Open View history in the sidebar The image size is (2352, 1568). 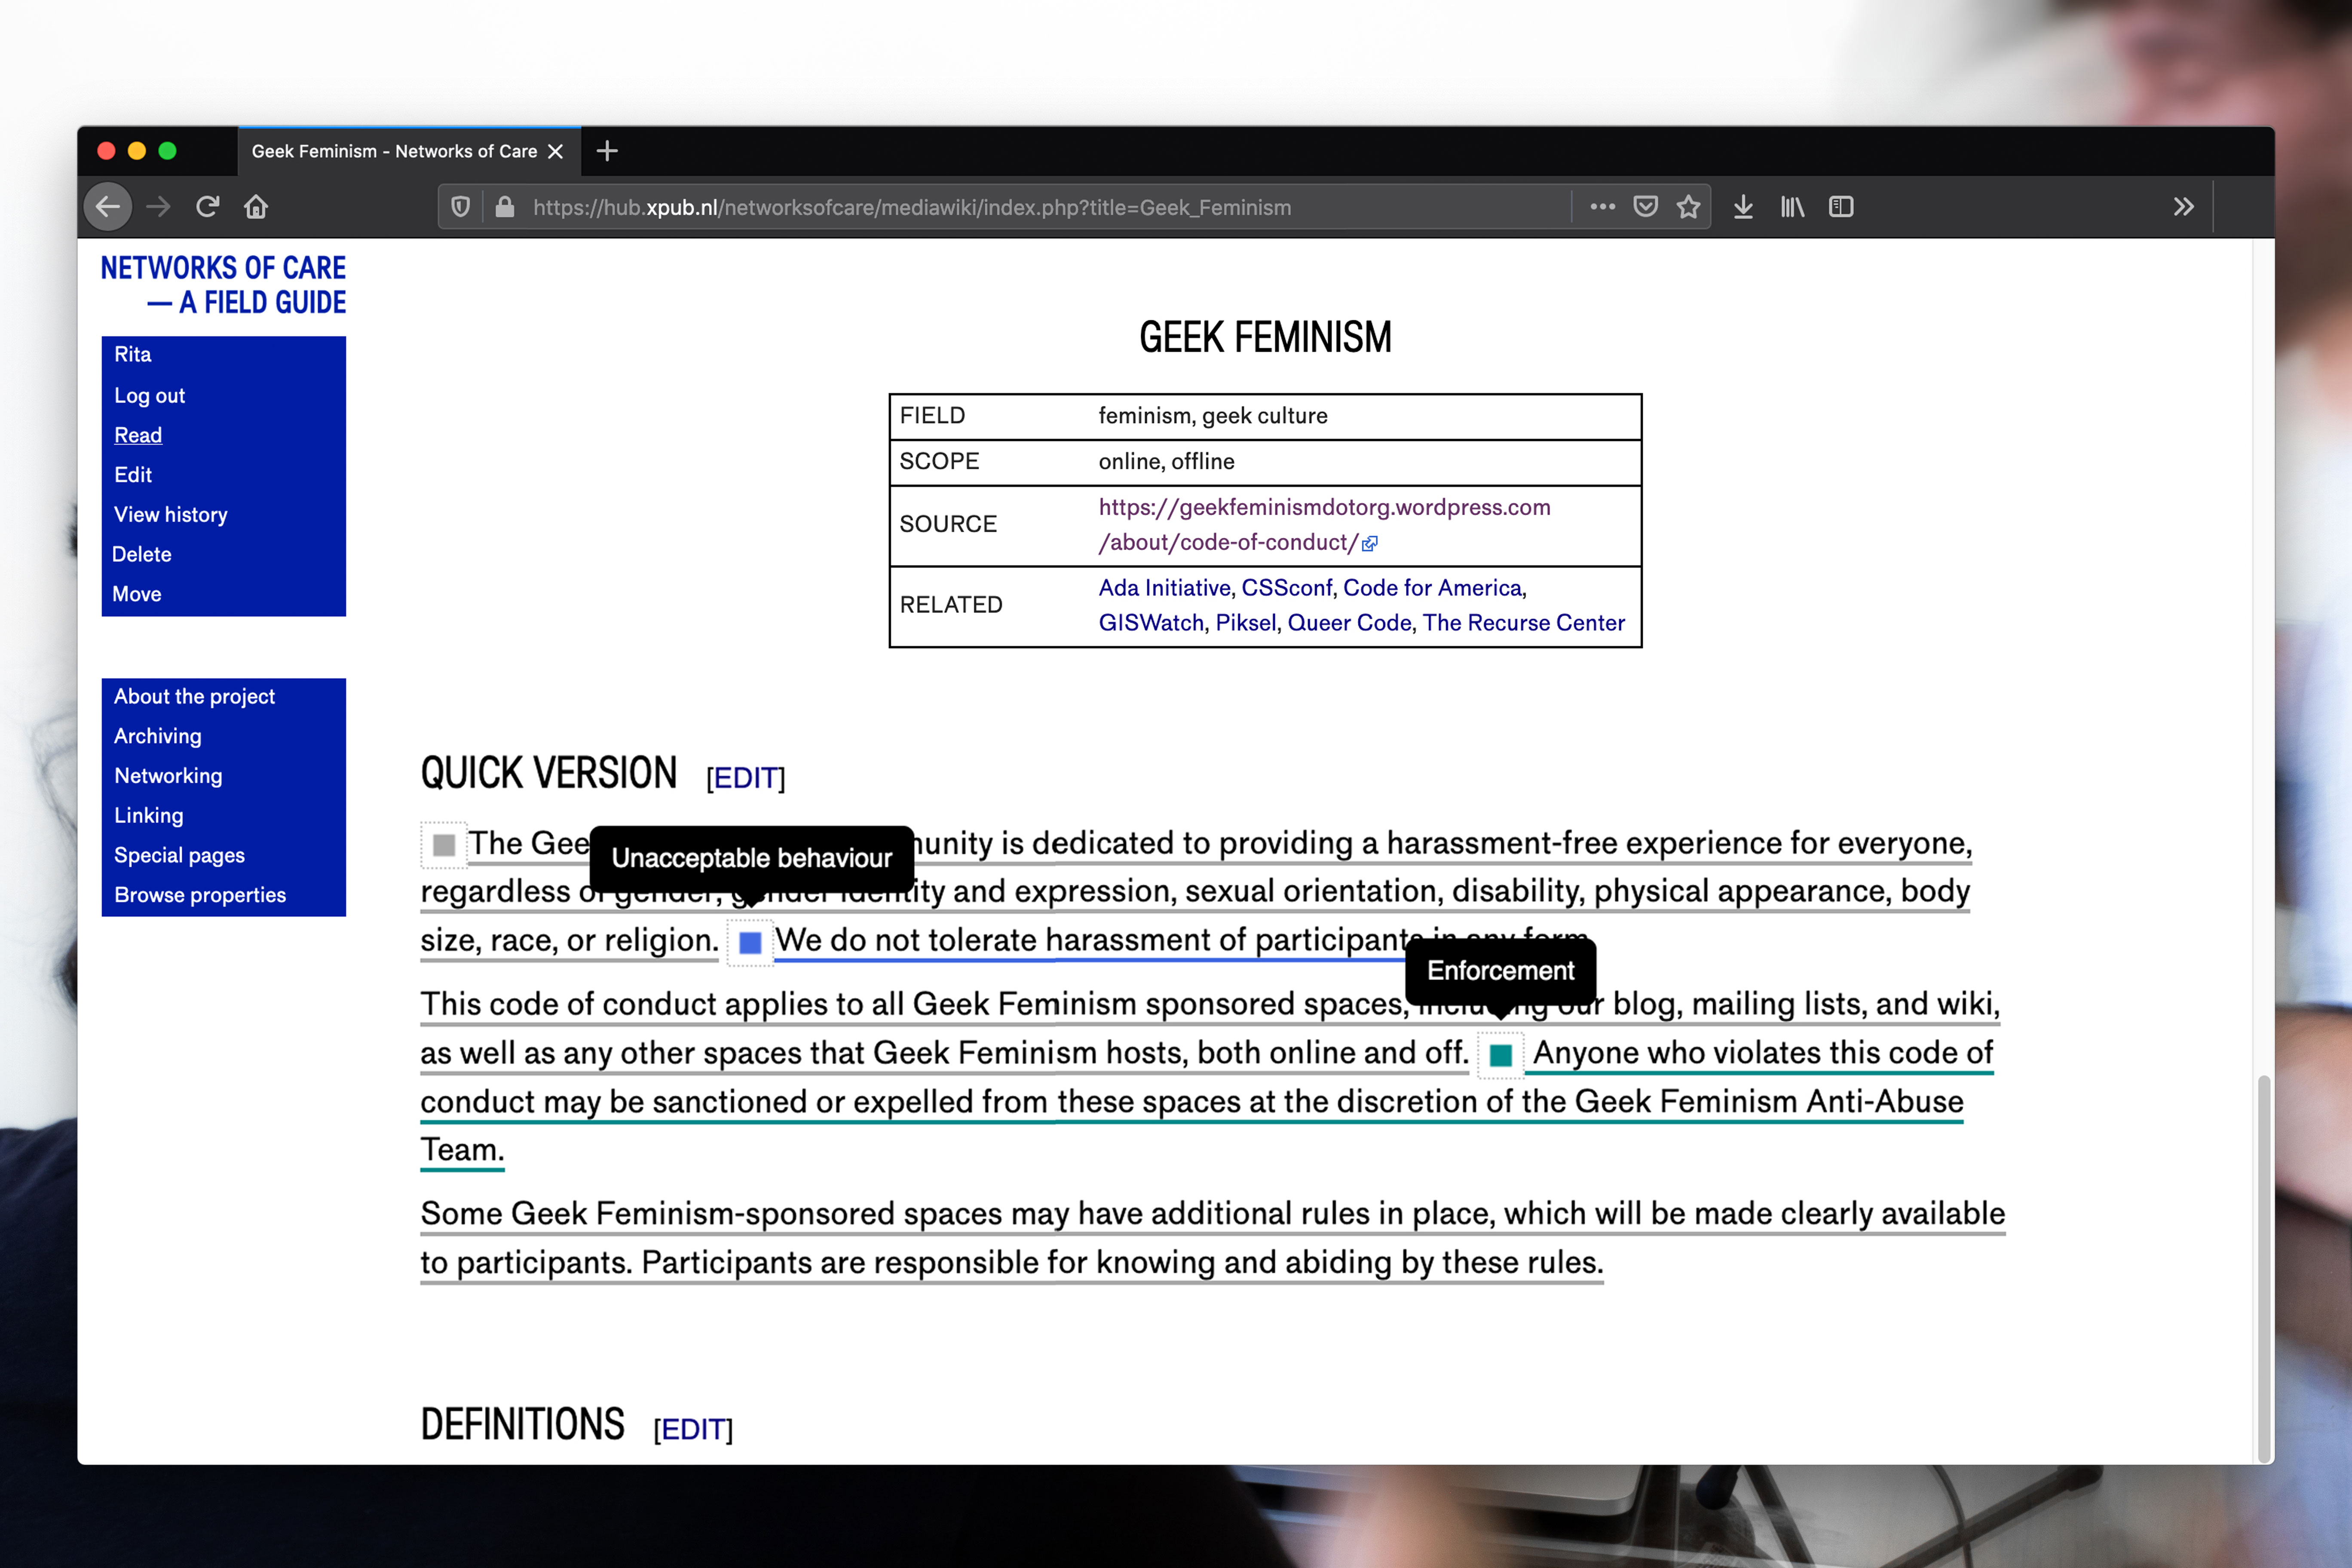click(x=170, y=514)
